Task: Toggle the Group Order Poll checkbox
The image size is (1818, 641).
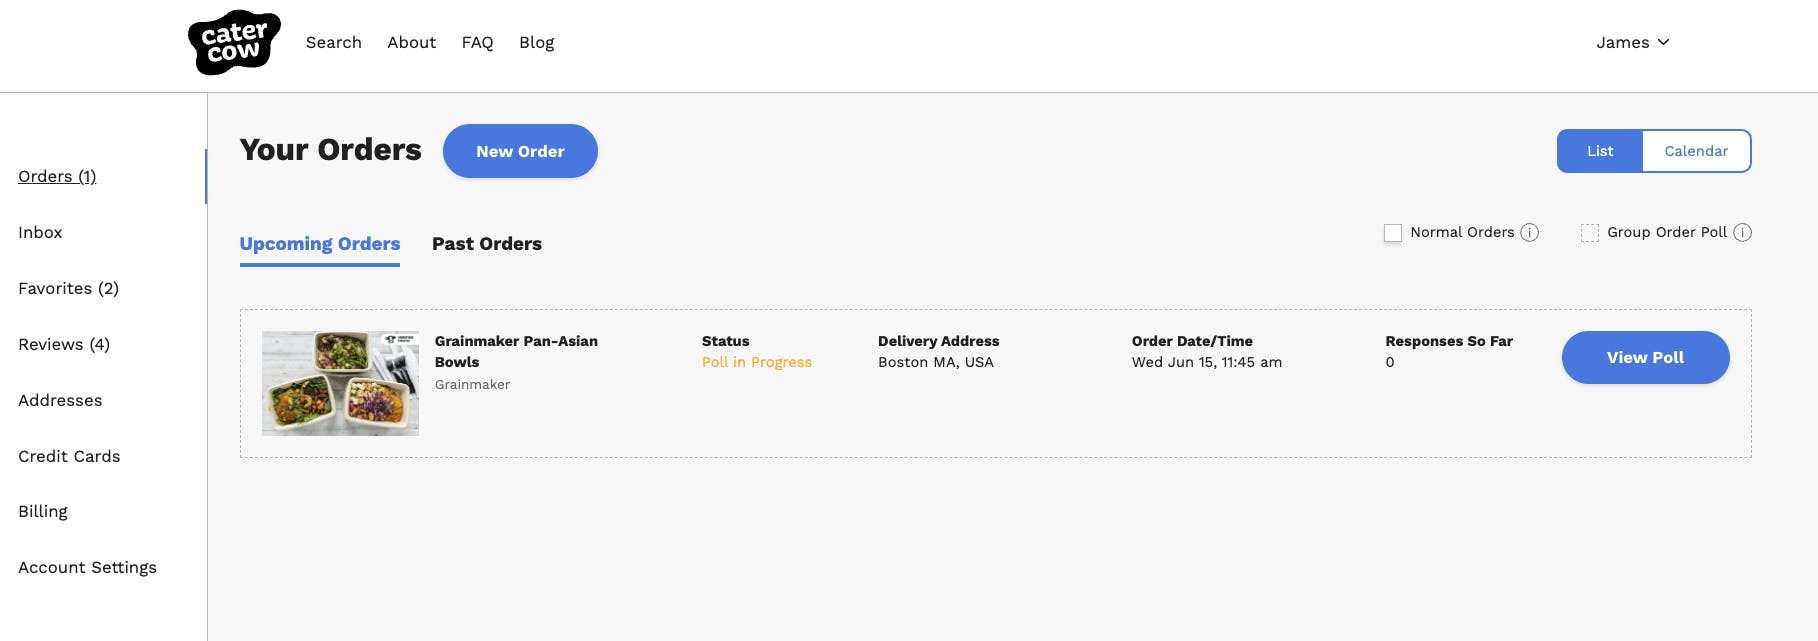Action: click(x=1590, y=233)
